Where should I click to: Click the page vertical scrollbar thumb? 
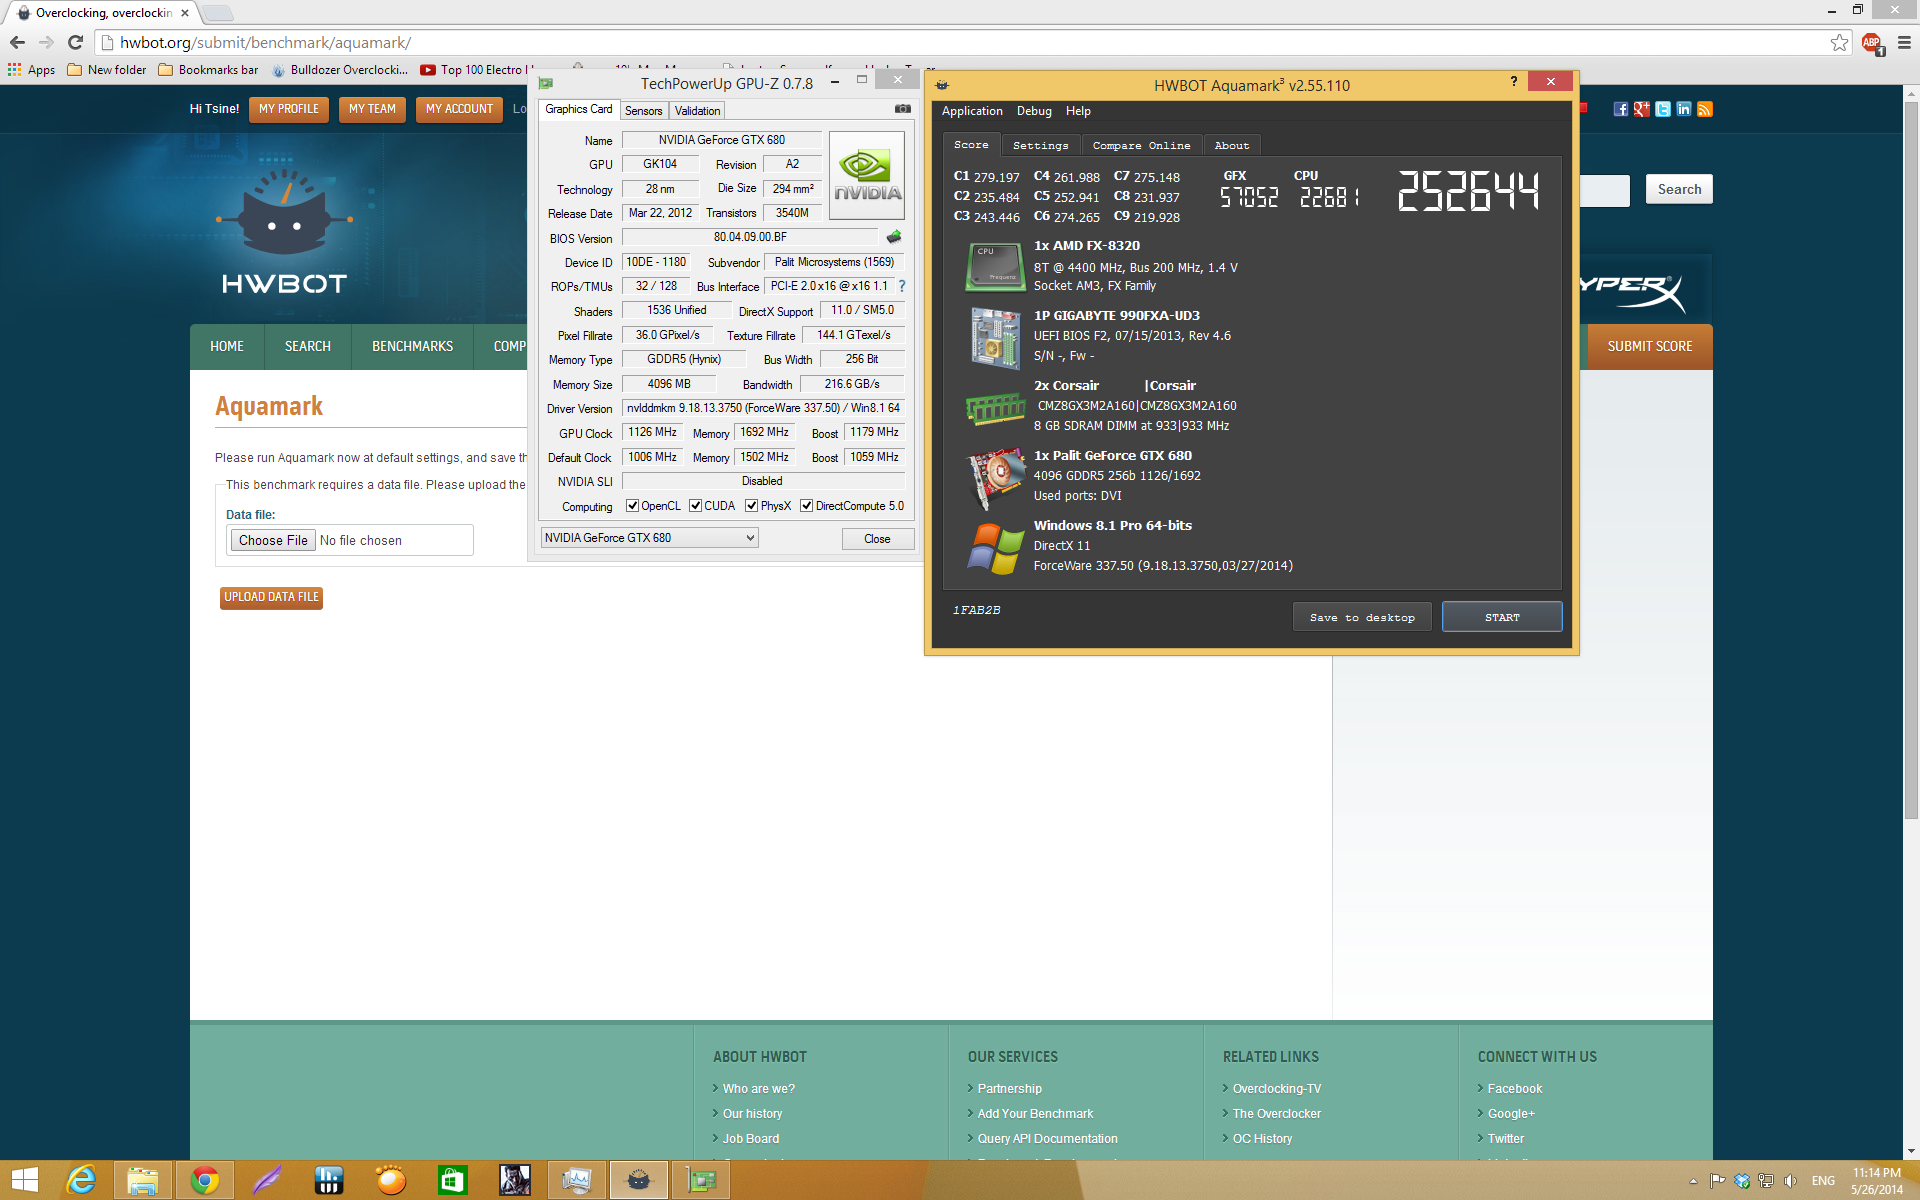1911,460
